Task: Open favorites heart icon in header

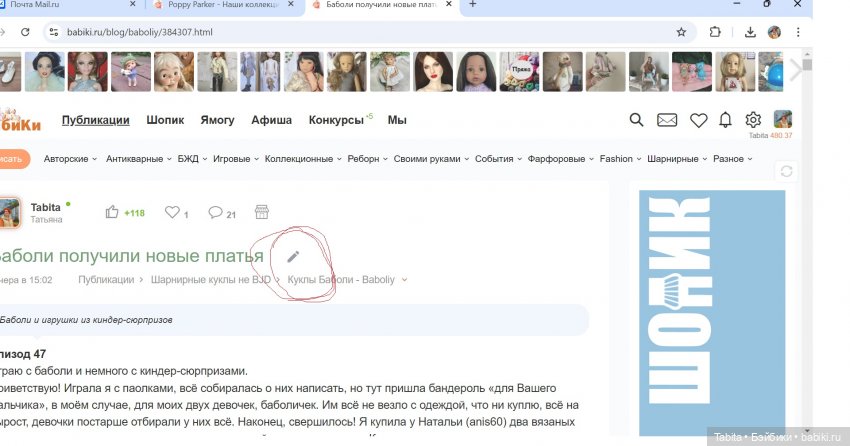Action: click(x=698, y=120)
